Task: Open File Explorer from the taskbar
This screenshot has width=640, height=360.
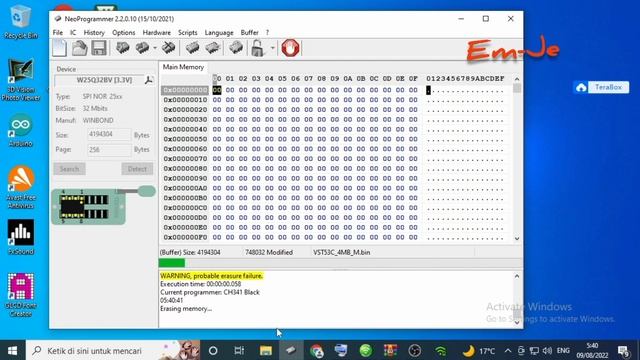Action: (x=266, y=351)
